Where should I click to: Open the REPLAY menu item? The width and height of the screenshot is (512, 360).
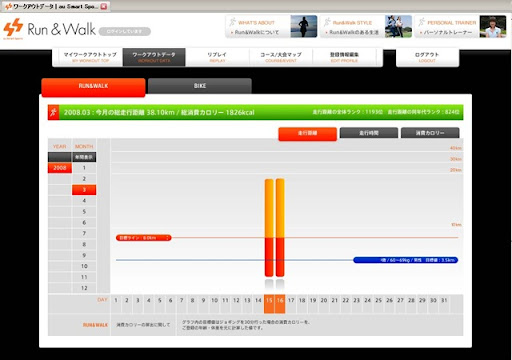click(x=217, y=57)
